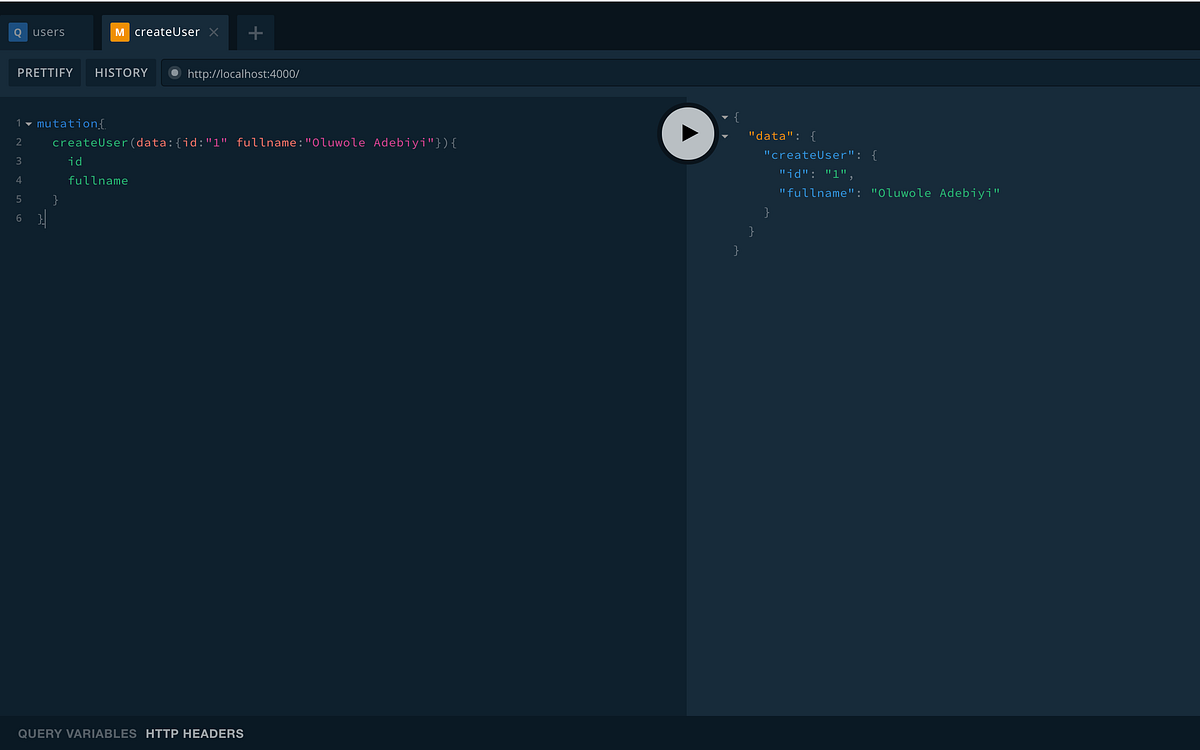Add a new tab with plus button
Screen dimensions: 1200x750
pos(255,33)
